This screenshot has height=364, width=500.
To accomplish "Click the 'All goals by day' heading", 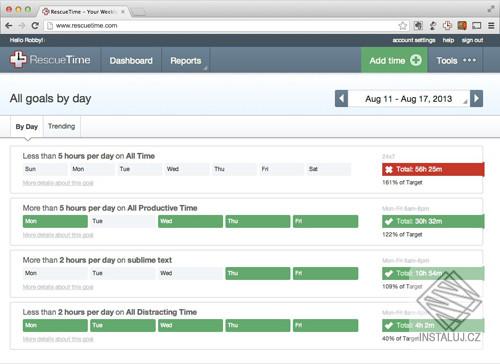I will coord(50,99).
